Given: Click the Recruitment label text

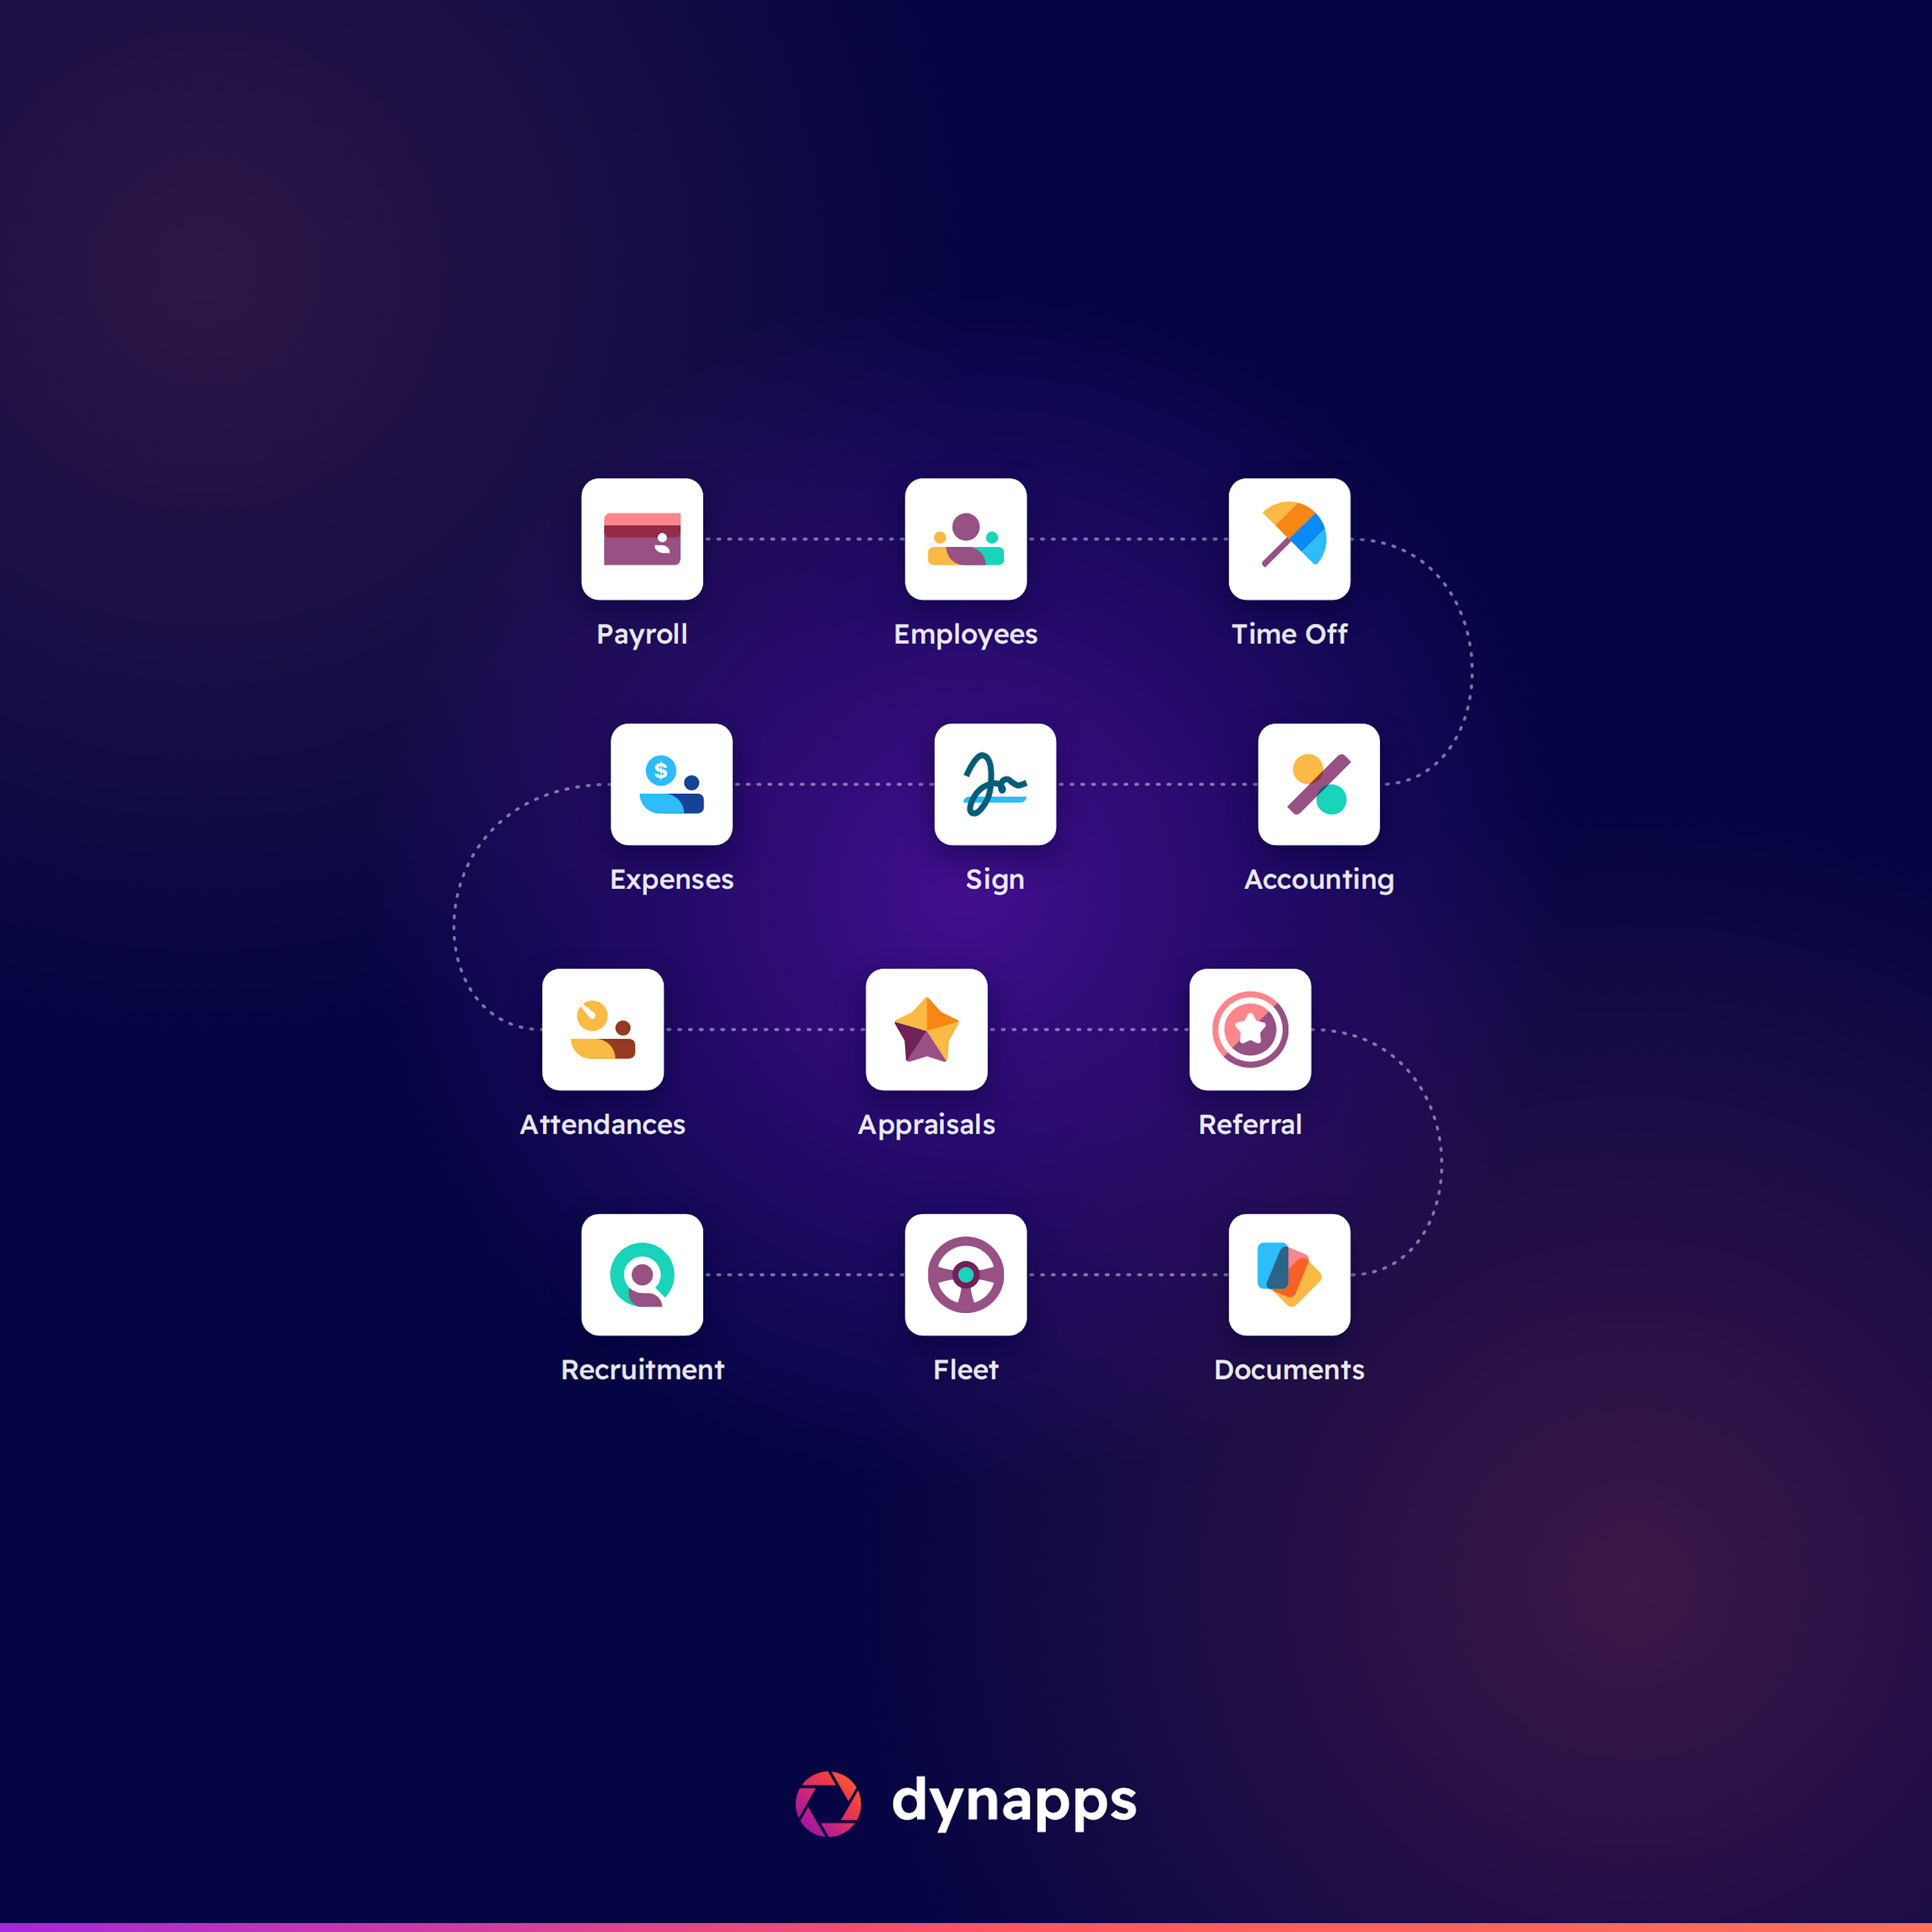Looking at the screenshot, I should [x=642, y=1369].
